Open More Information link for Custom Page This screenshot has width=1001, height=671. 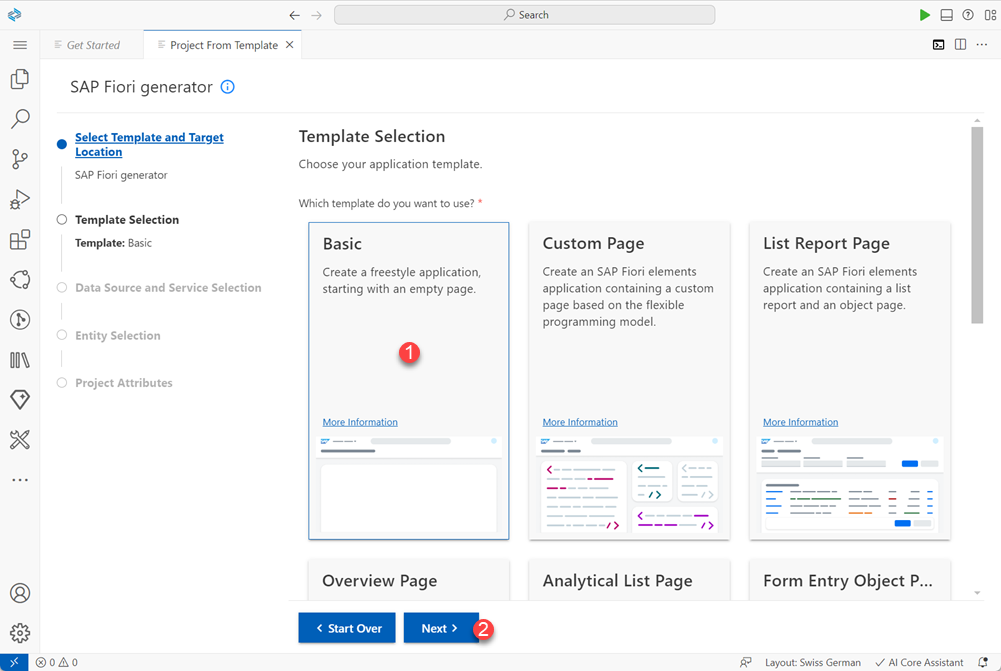click(580, 422)
